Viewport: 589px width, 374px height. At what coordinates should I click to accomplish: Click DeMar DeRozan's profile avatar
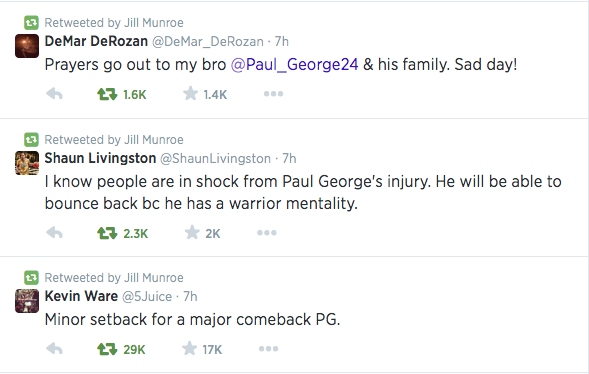[27, 46]
